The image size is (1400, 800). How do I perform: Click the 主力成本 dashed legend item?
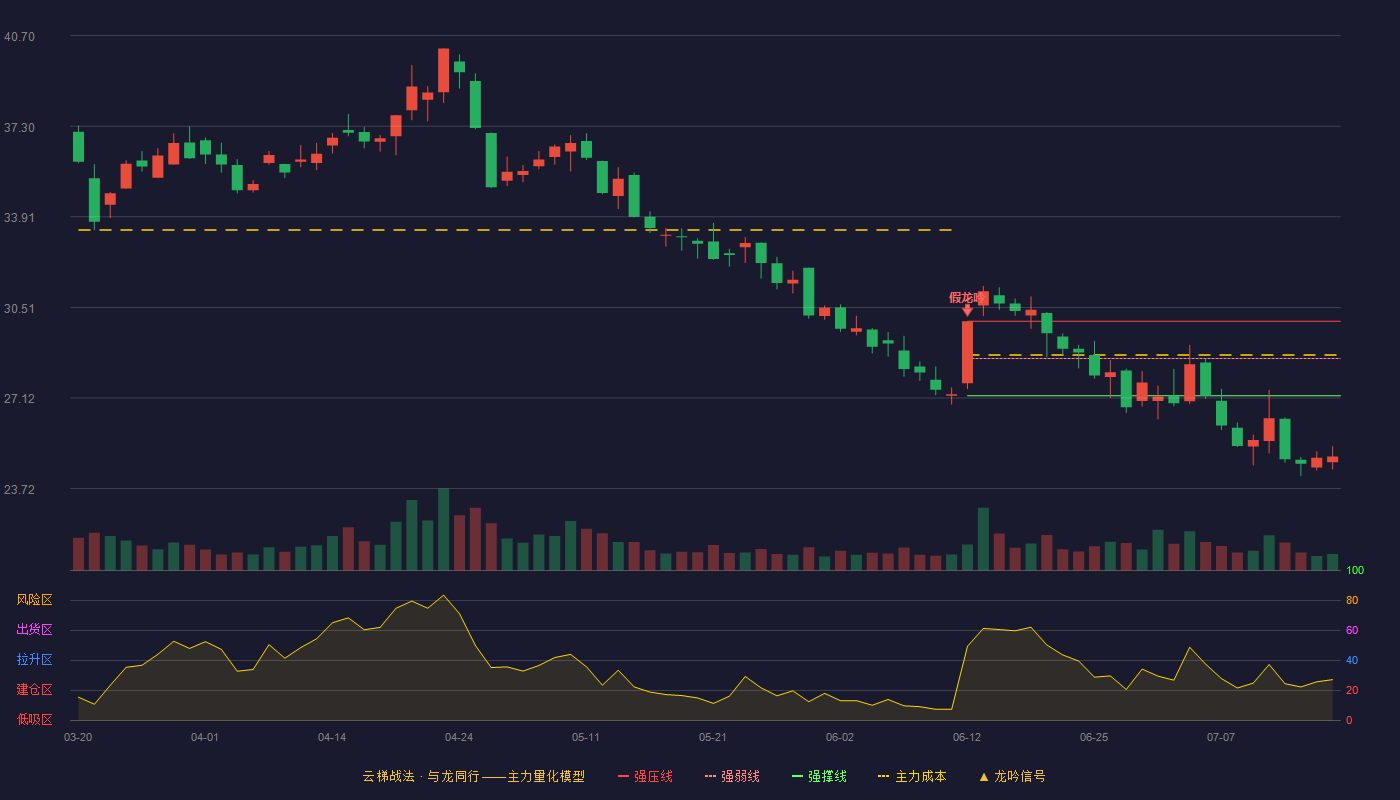[x=912, y=776]
